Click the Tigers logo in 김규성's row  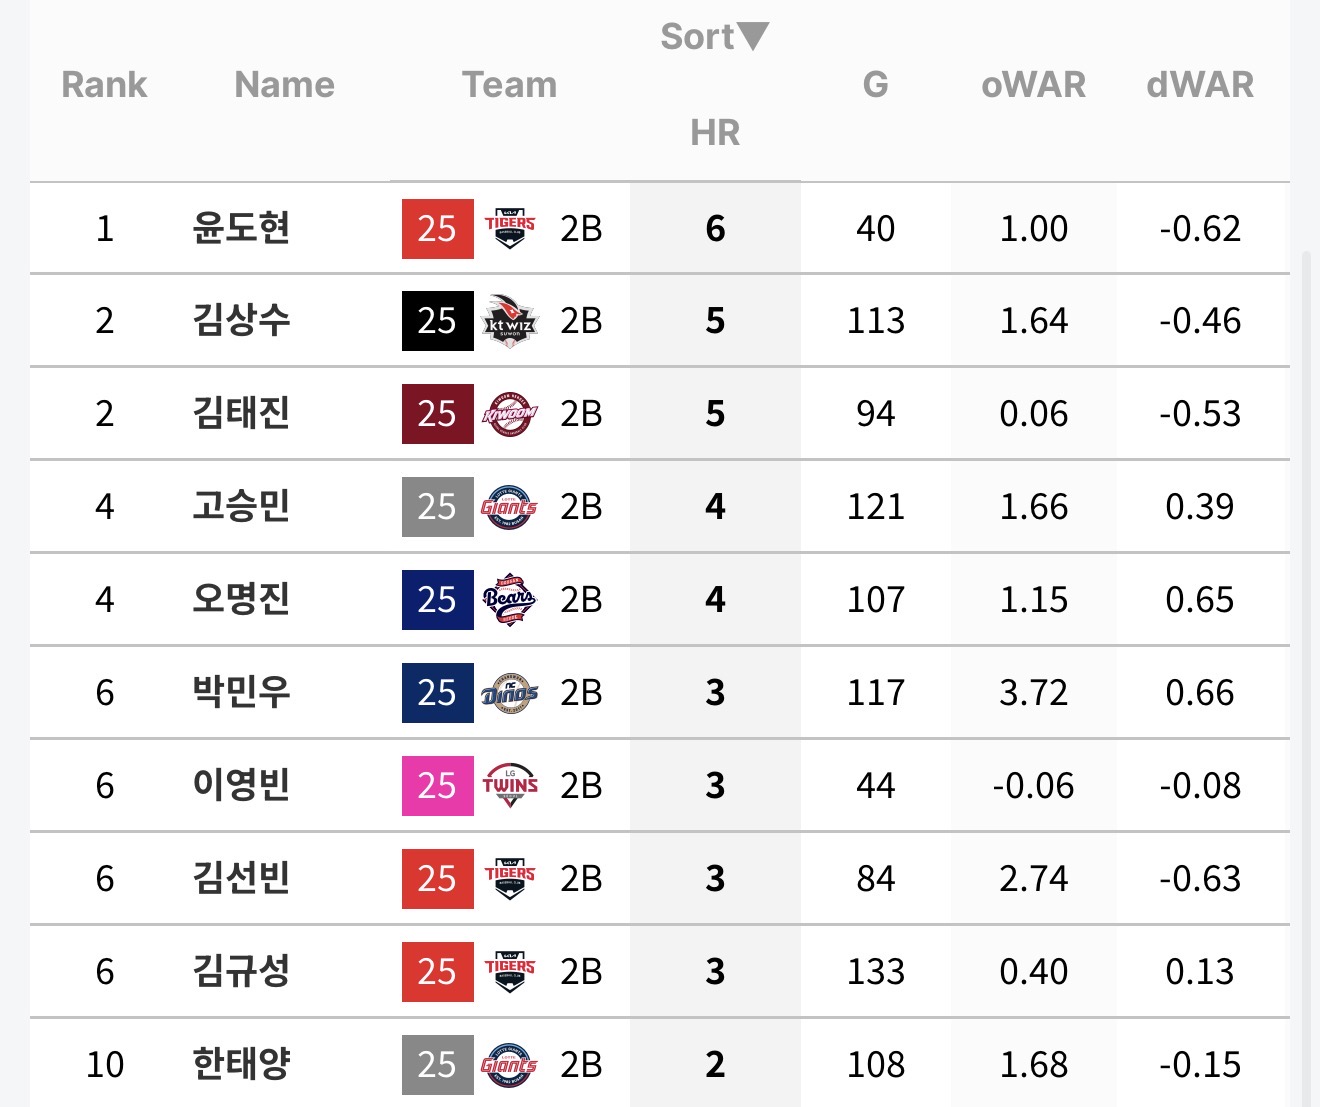[510, 972]
